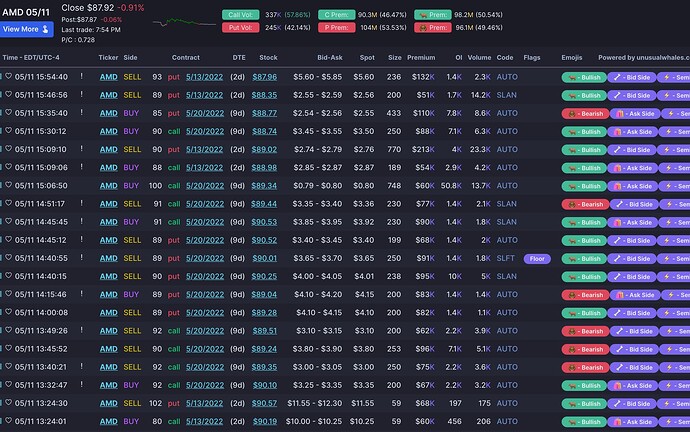The image size is (690, 432).
Task: Click exclamation icon on 15:09:06 row
Action: pyautogui.click(x=81, y=167)
